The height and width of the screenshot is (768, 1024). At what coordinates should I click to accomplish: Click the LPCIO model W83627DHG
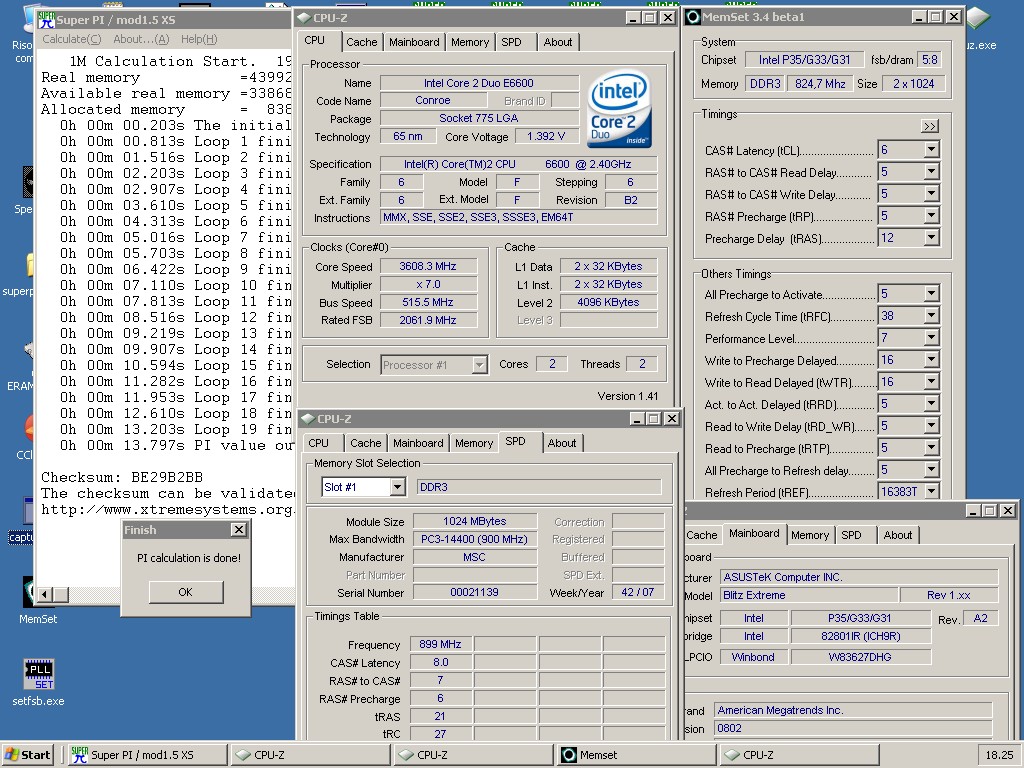coord(859,658)
